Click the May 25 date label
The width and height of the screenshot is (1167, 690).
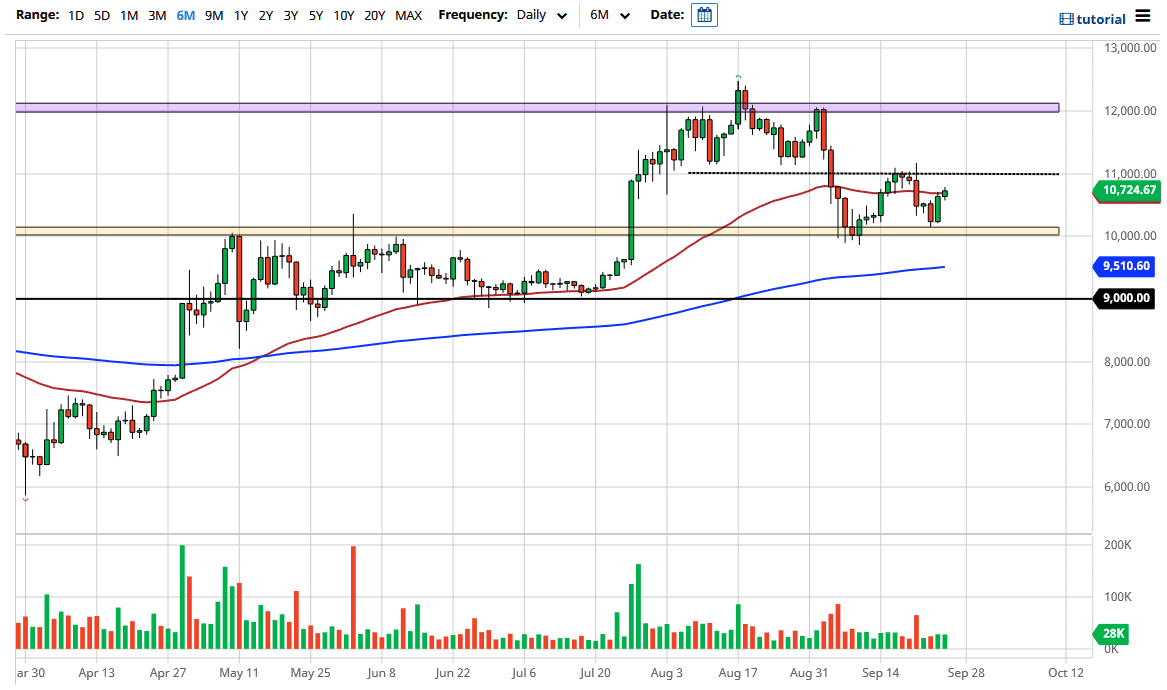[310, 673]
